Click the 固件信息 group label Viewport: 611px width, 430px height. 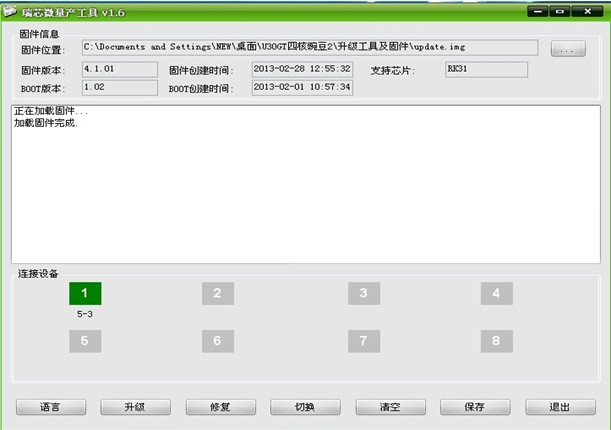pos(39,34)
